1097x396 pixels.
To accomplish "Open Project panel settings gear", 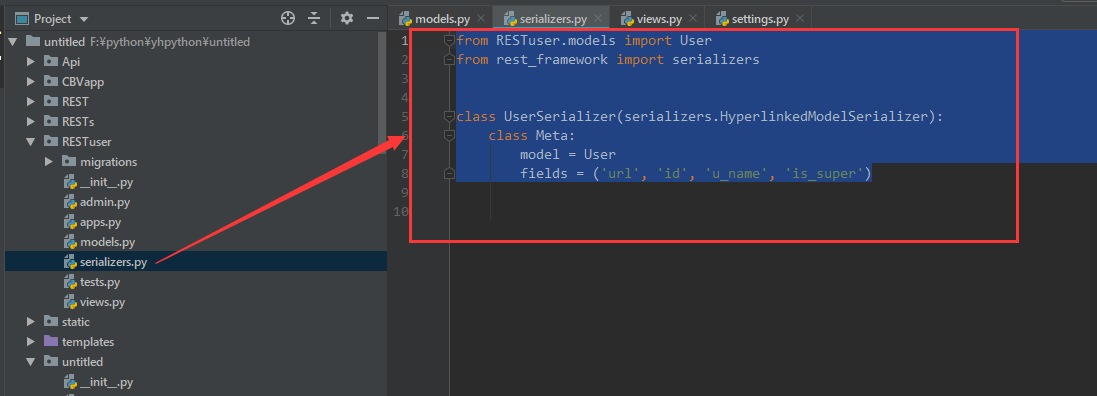I will (347, 18).
